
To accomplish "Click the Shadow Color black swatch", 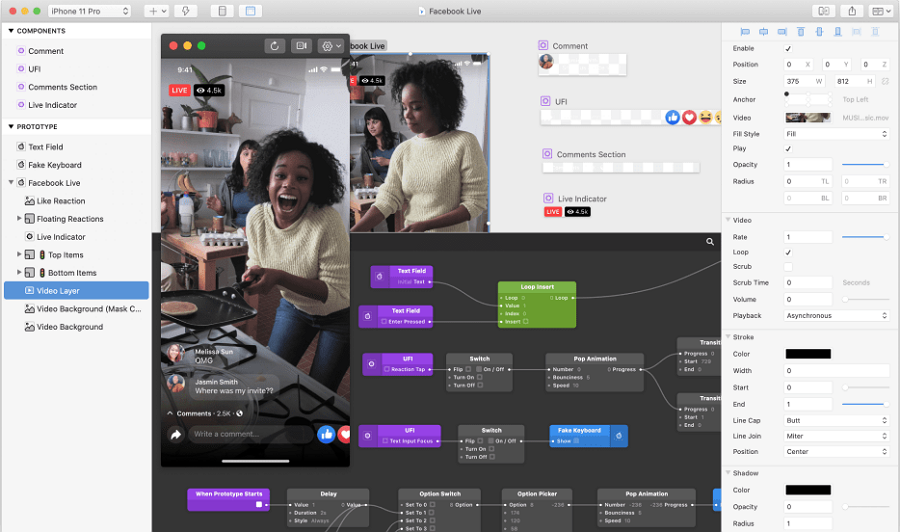I will tap(808, 490).
